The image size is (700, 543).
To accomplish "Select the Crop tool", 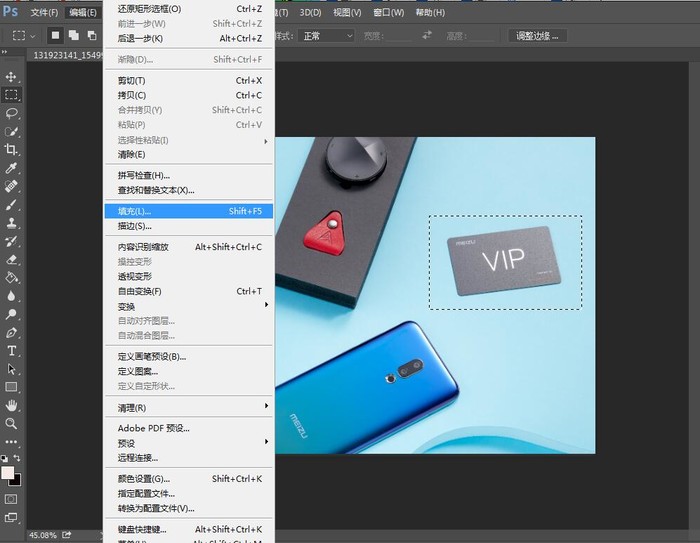I will click(x=11, y=150).
